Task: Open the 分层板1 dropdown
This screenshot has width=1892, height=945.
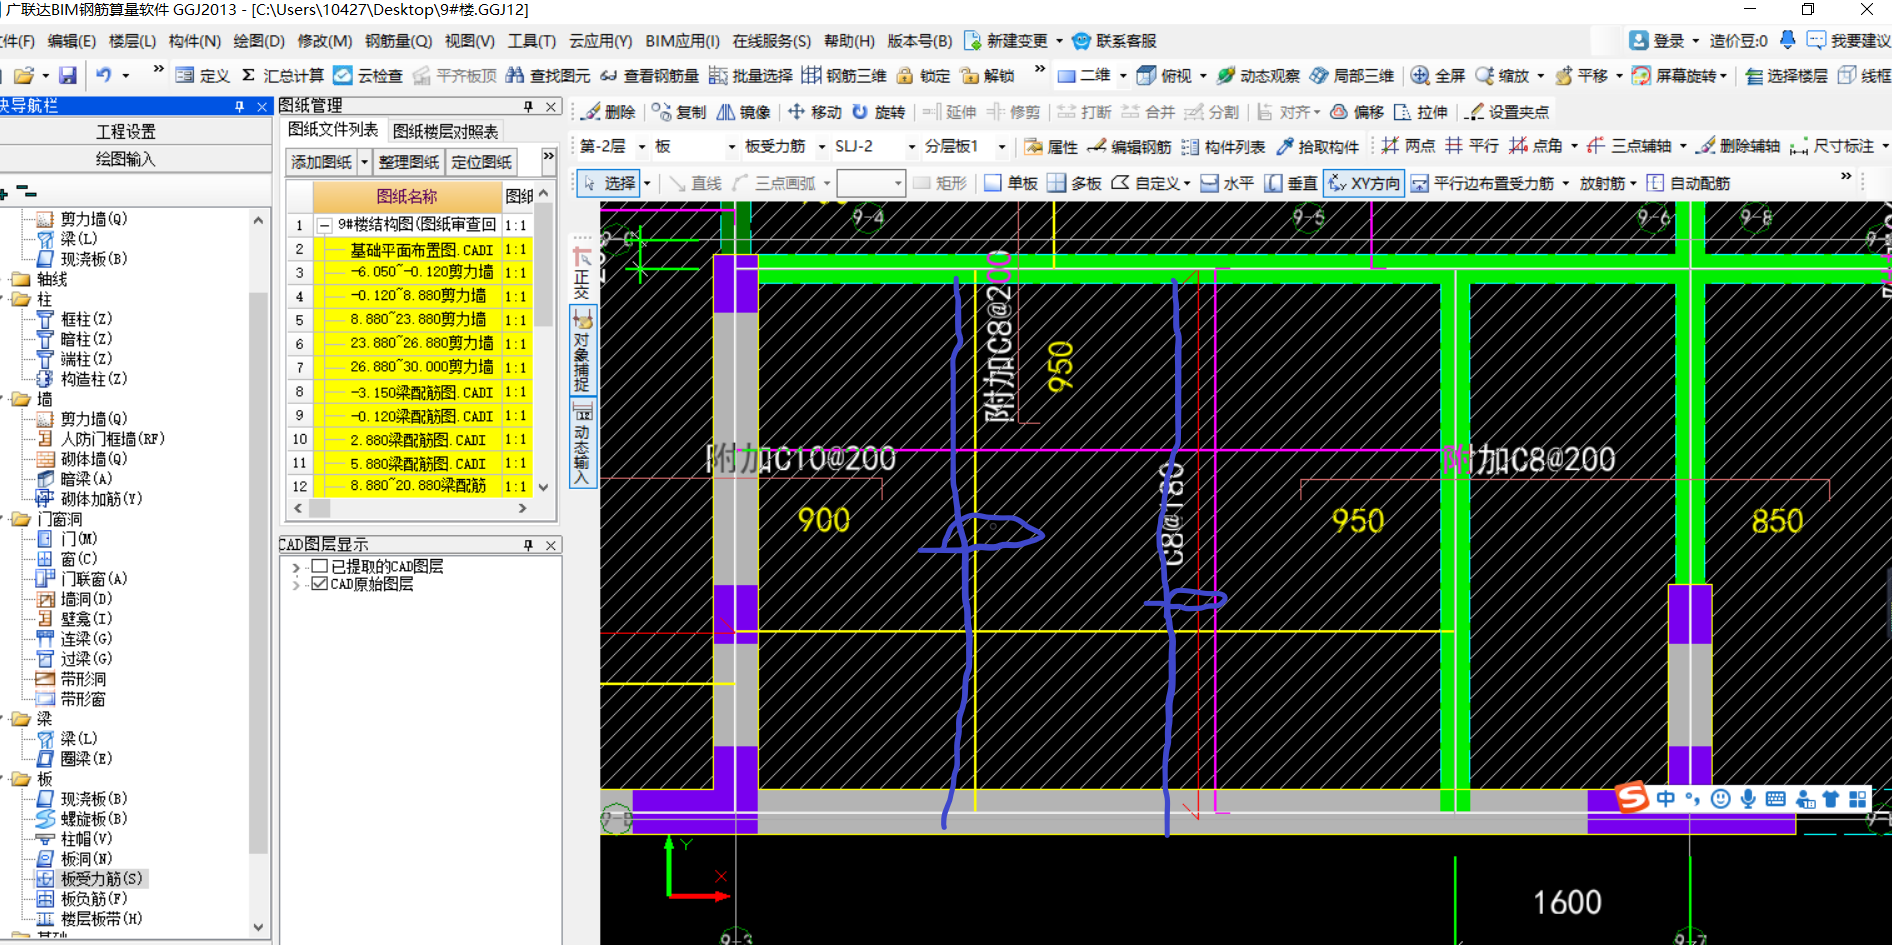Action: (x=1001, y=147)
